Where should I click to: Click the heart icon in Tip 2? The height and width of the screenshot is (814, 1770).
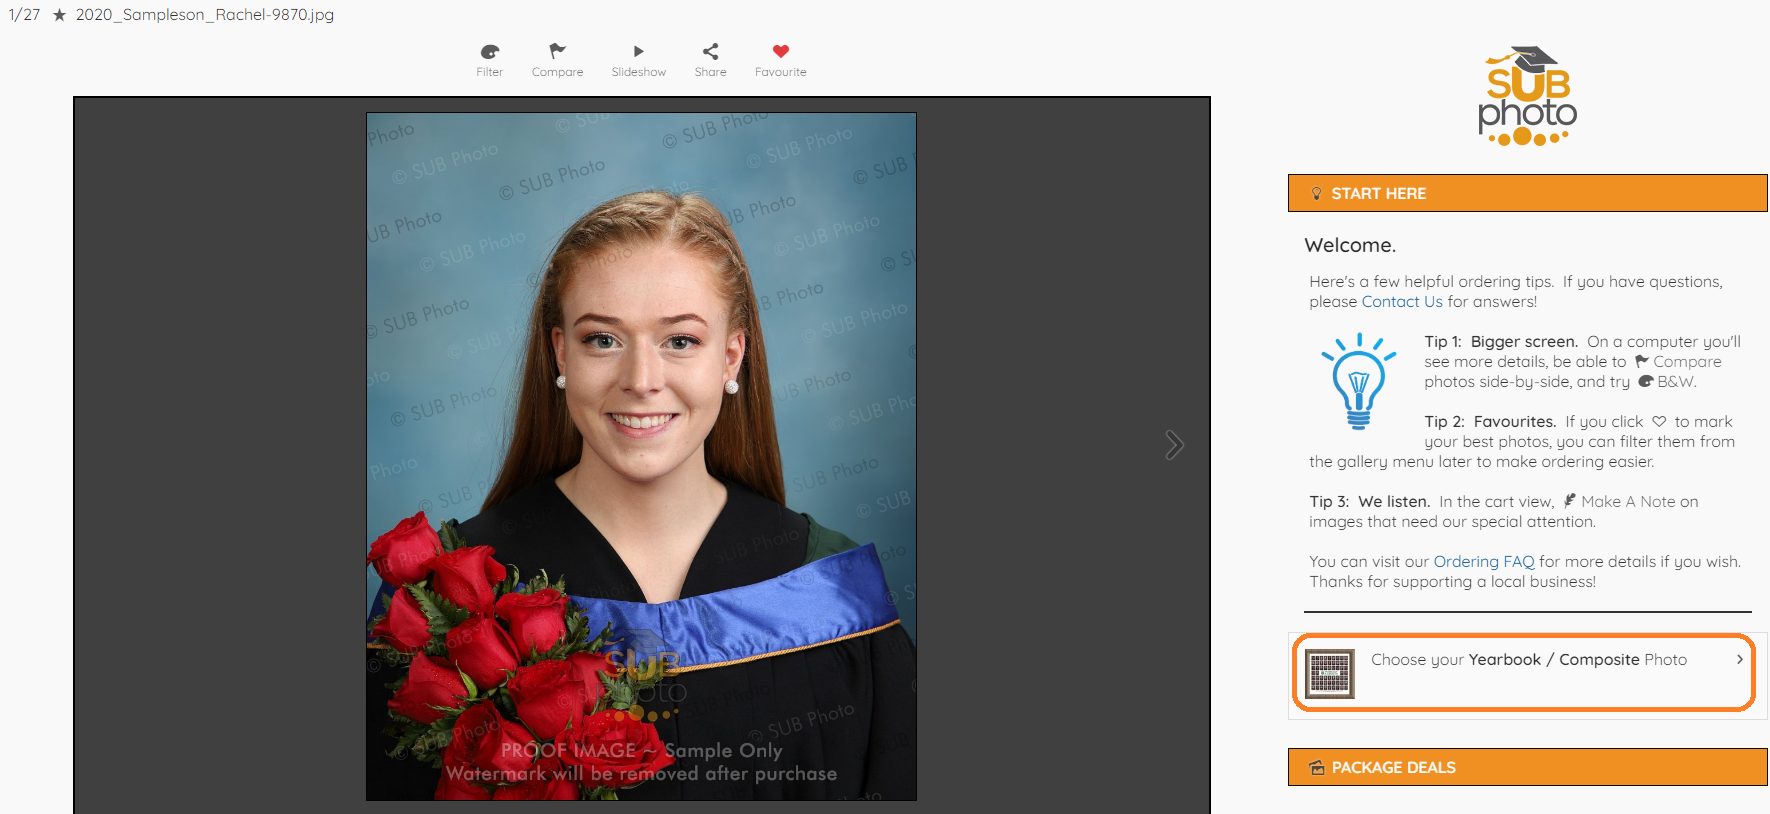click(x=1659, y=421)
